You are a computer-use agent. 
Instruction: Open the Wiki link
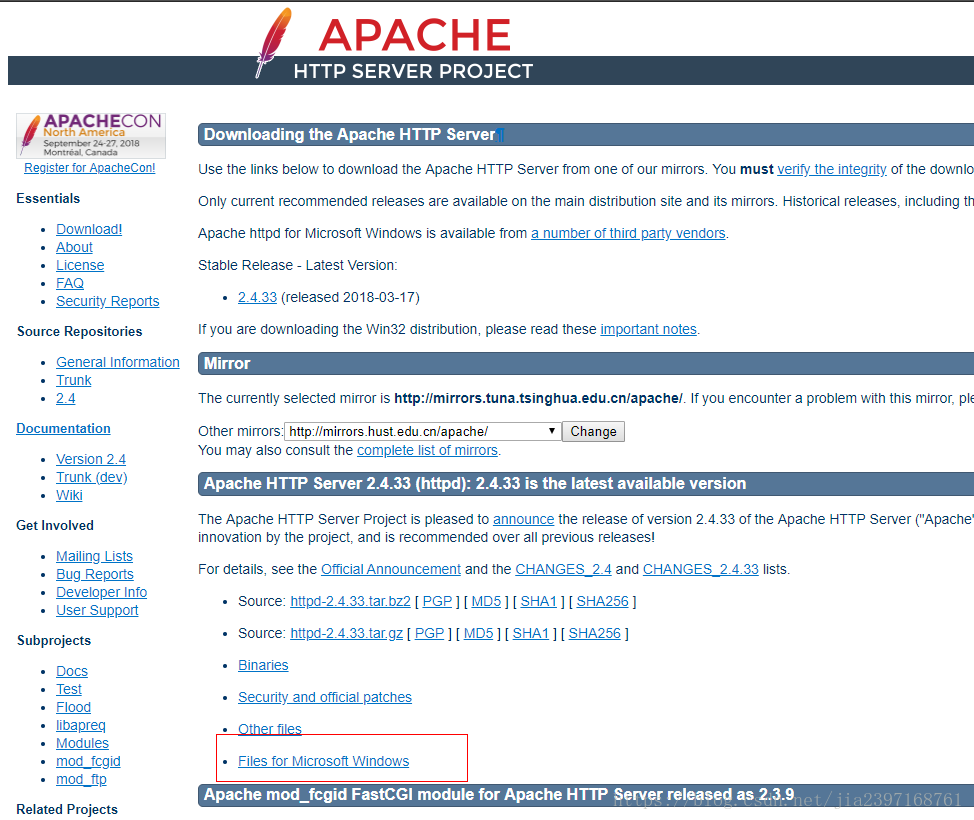coord(69,495)
